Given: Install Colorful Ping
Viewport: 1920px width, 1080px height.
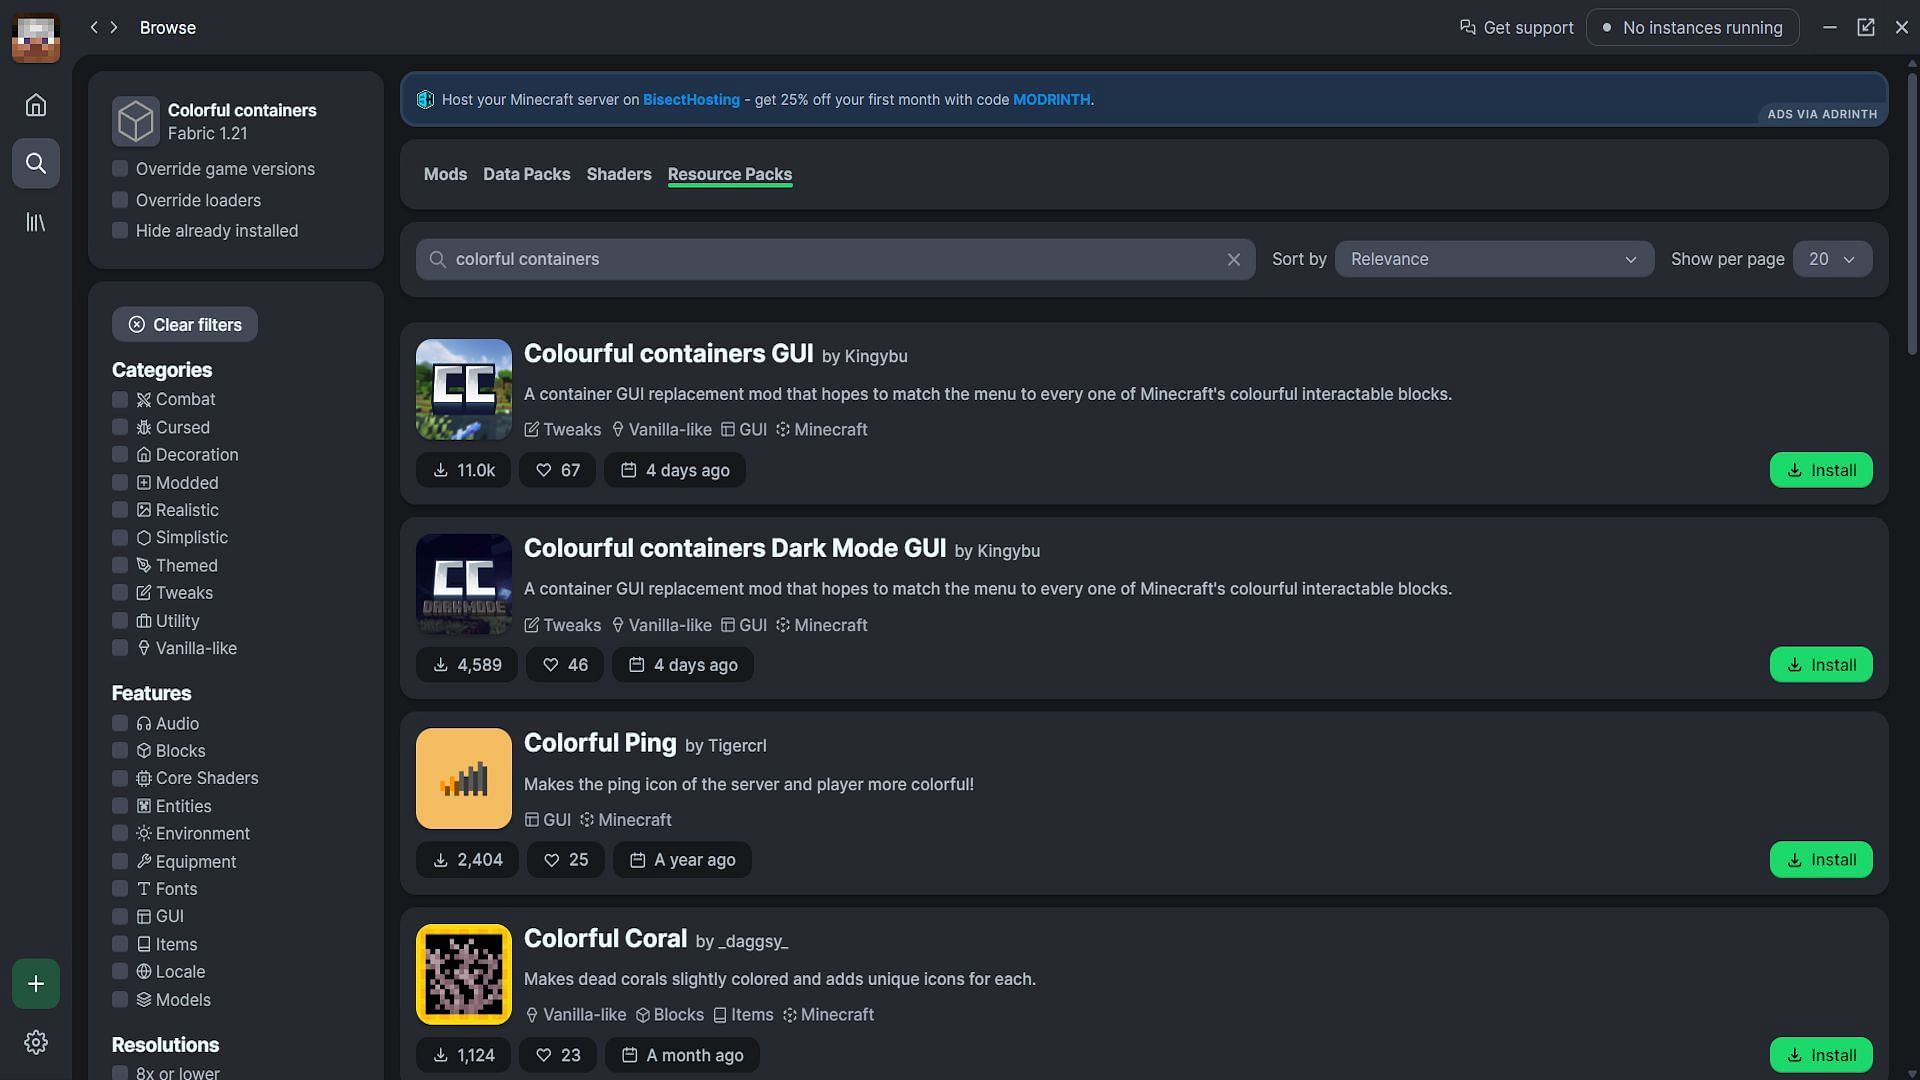Looking at the screenshot, I should pos(1821,860).
